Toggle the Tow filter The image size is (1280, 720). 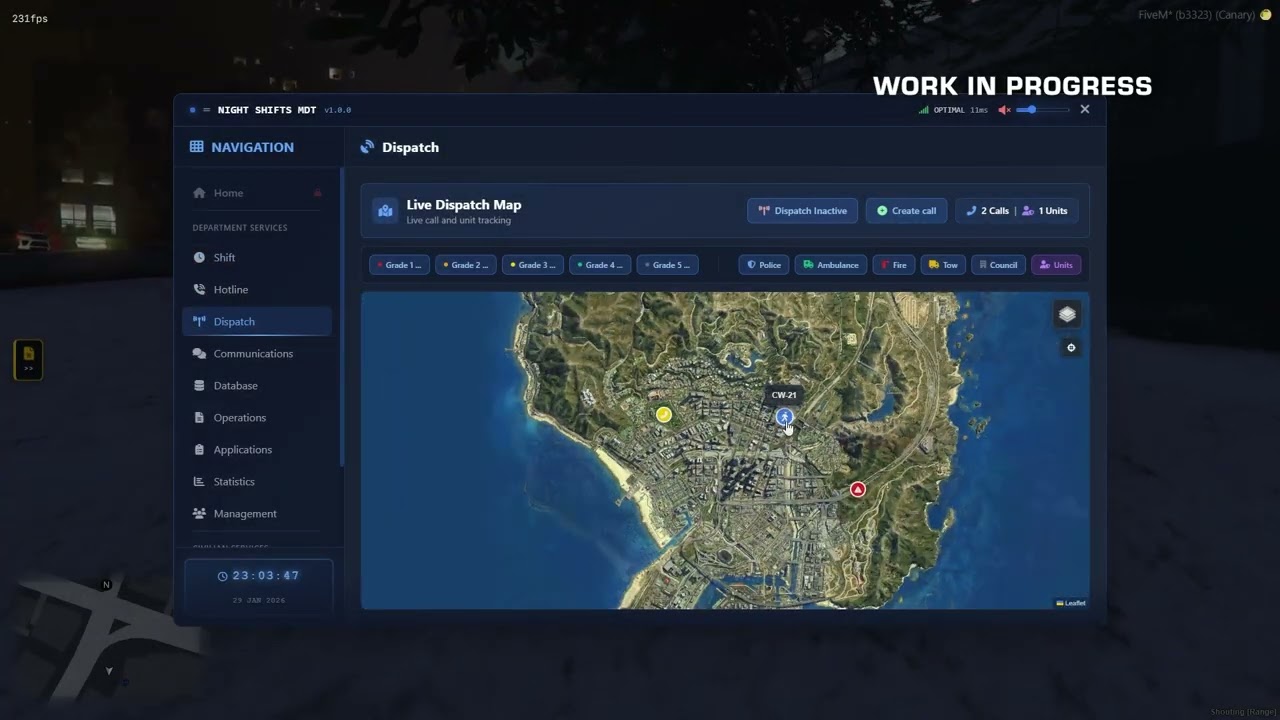[x=943, y=265]
